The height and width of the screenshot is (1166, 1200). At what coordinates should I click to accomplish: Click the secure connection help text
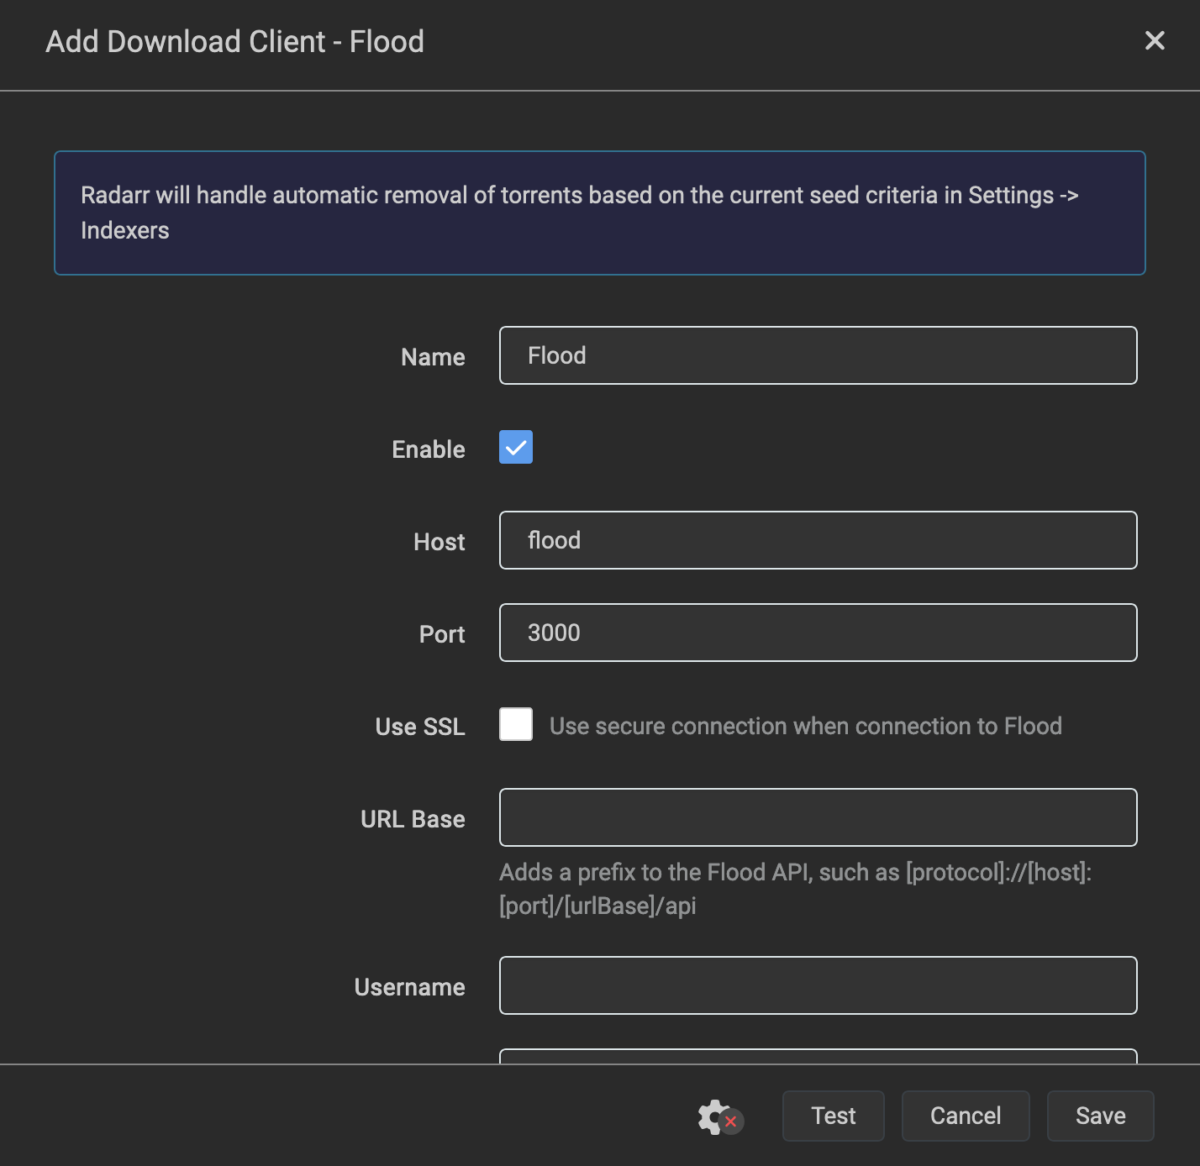(x=805, y=727)
